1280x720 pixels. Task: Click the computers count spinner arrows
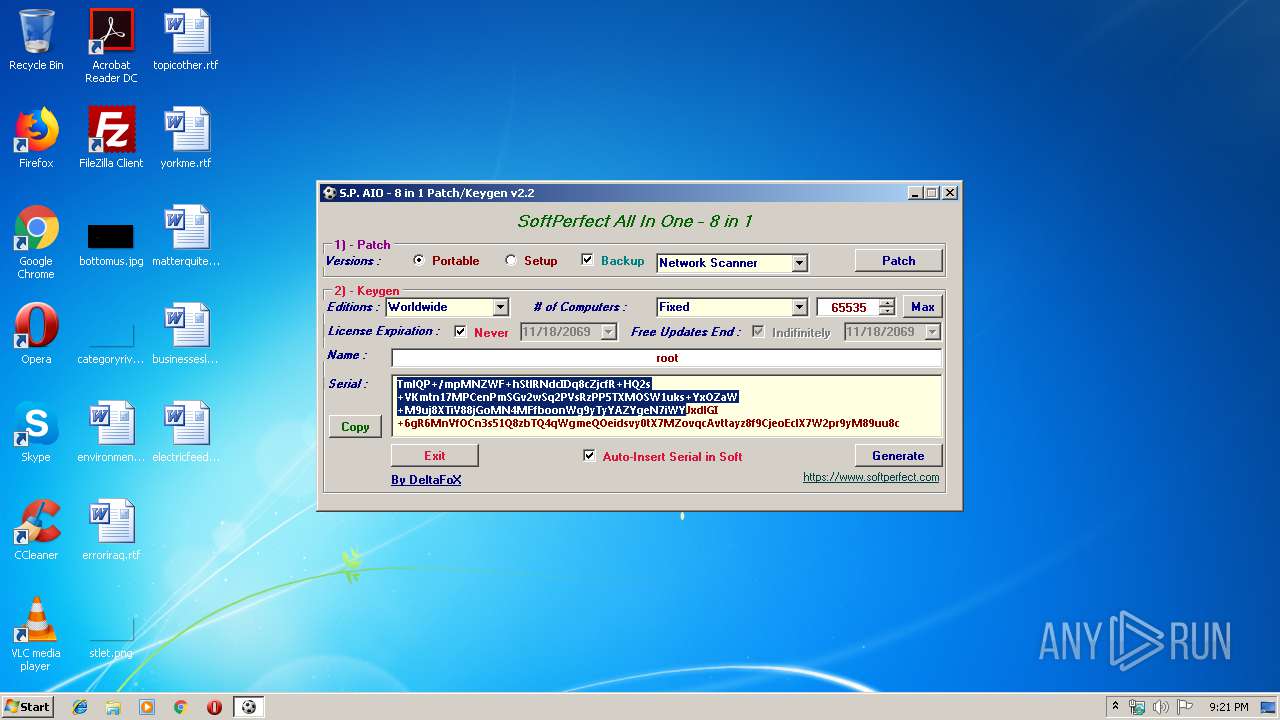pos(887,307)
